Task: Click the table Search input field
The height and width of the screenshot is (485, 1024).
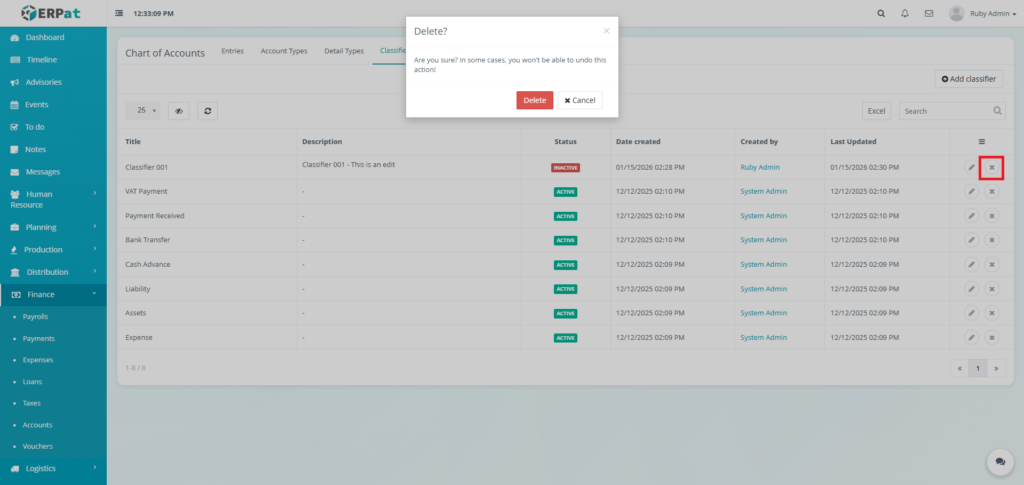Action: click(x=945, y=111)
